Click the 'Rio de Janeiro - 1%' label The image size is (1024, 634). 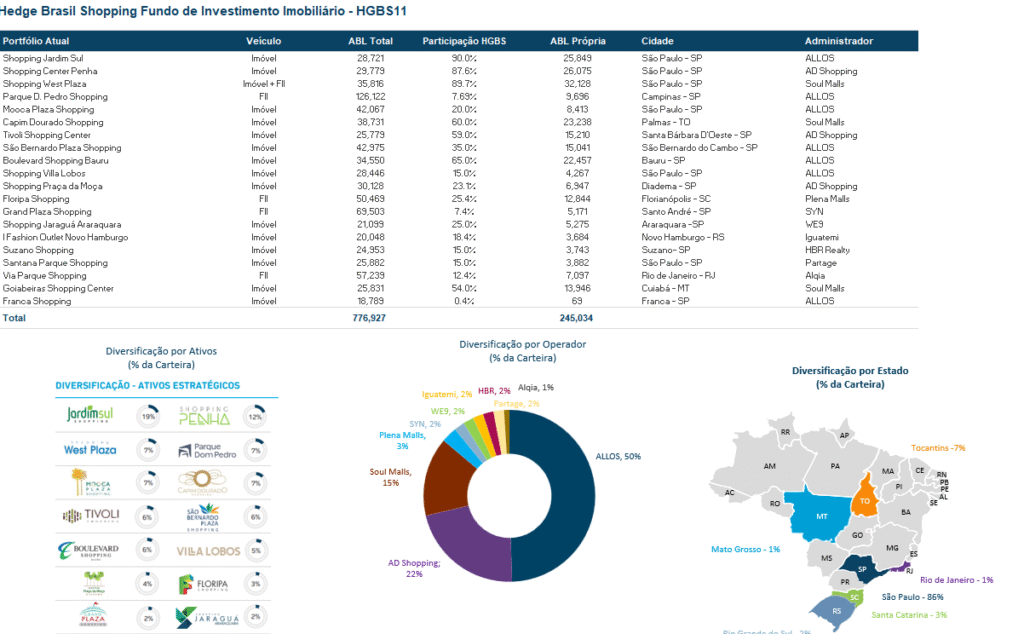point(956,580)
